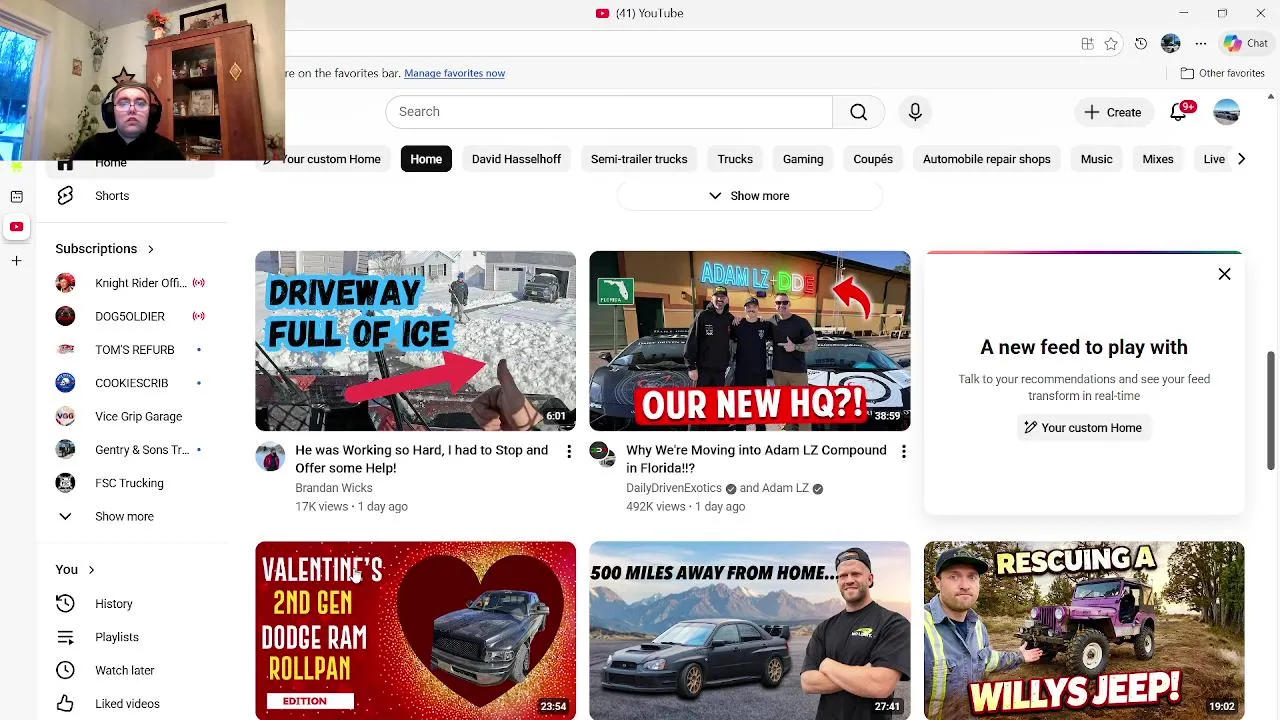This screenshot has height=720, width=1280.
Task: Show next category chips with right arrow
Action: 1241,159
